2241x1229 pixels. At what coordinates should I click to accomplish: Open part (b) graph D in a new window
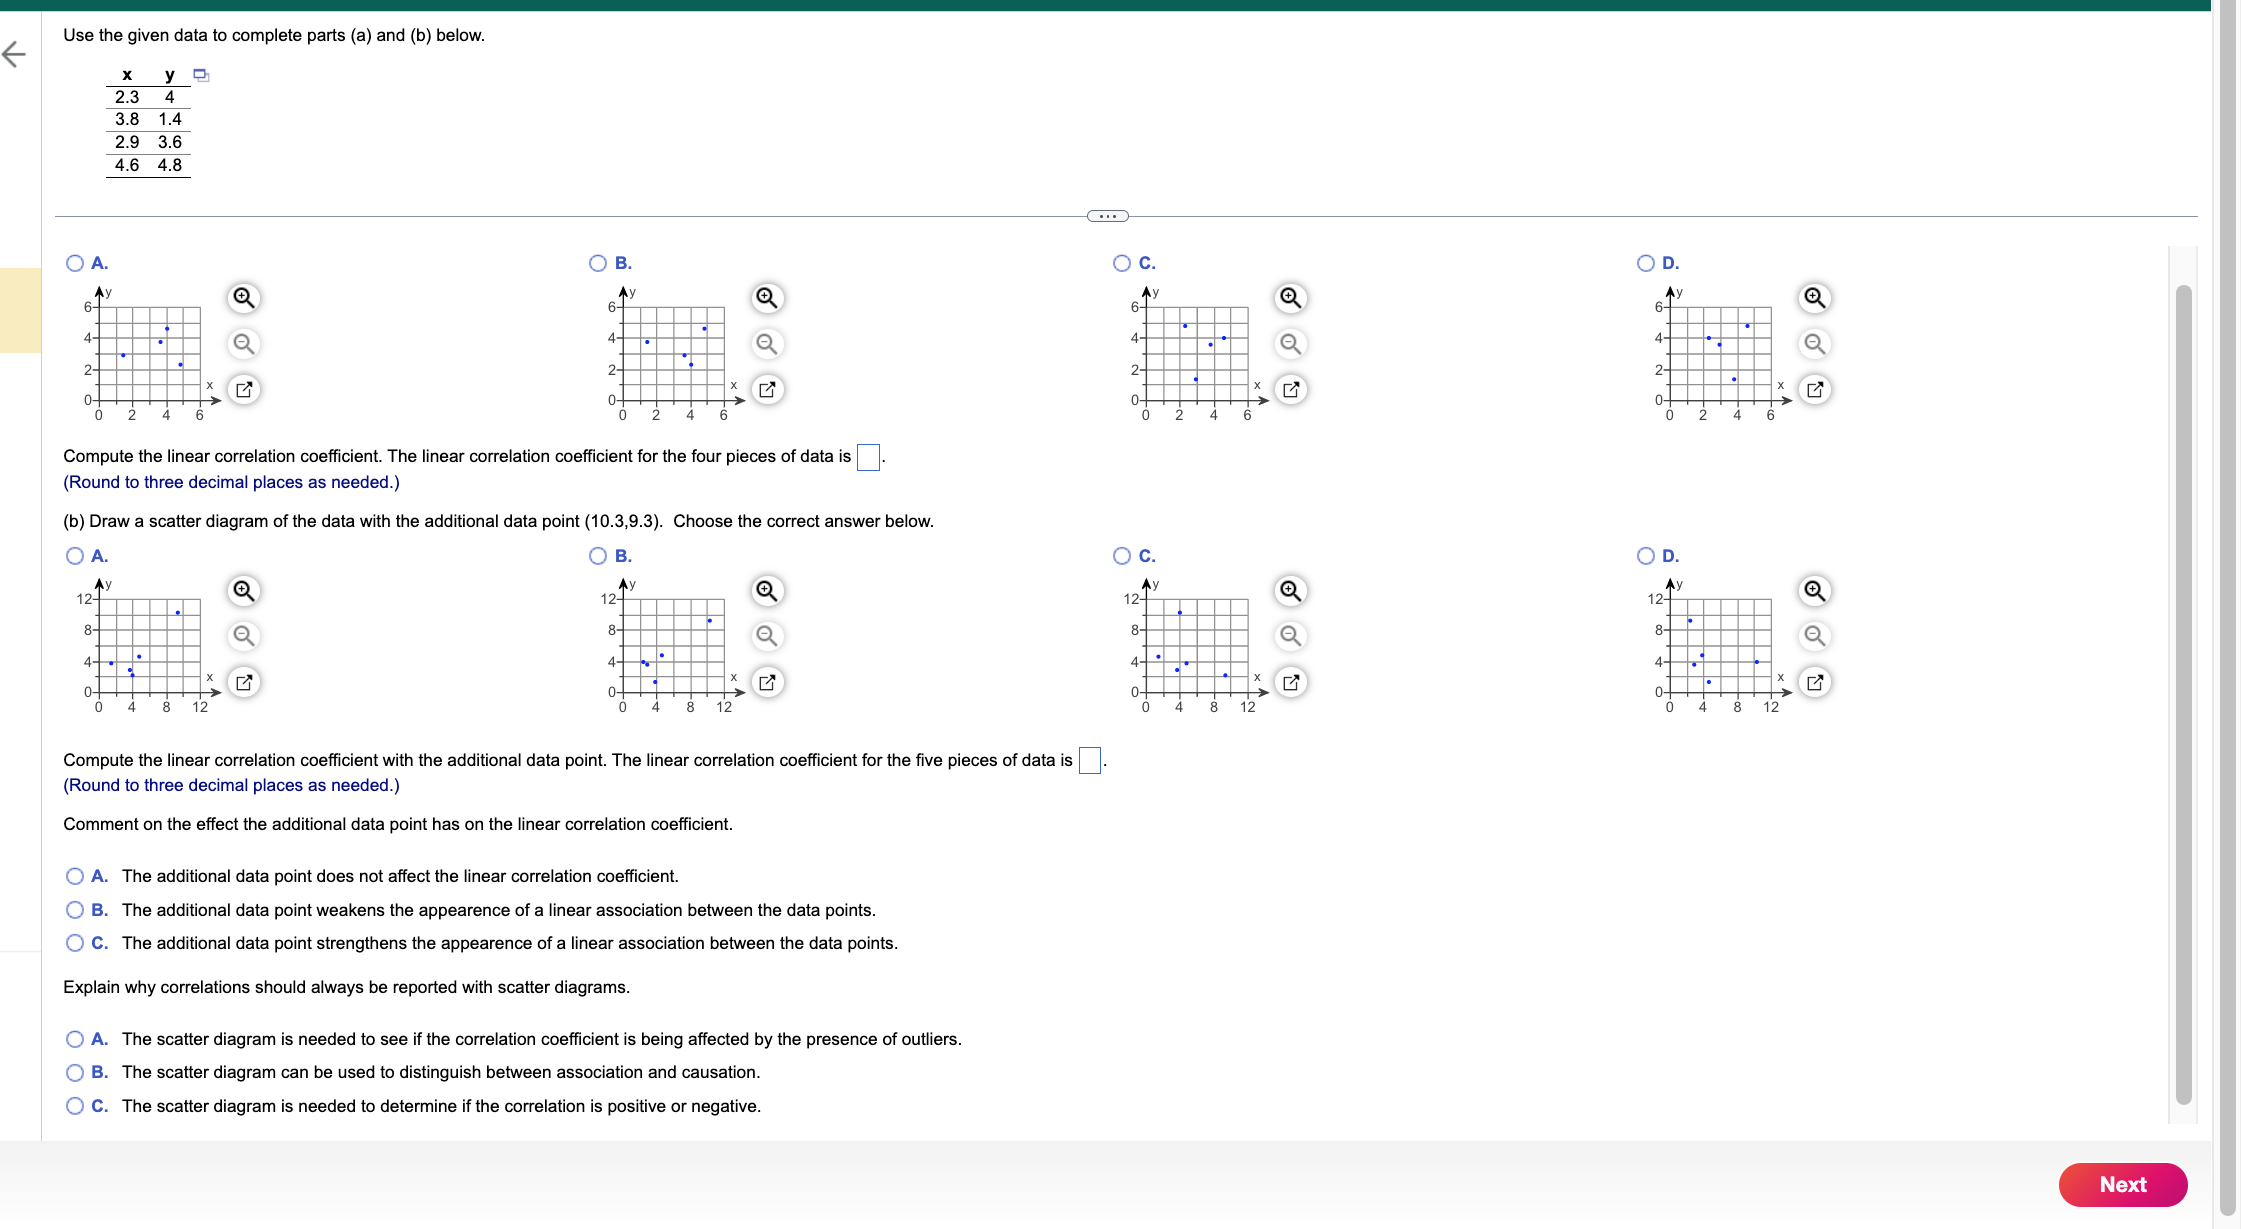coord(1815,682)
